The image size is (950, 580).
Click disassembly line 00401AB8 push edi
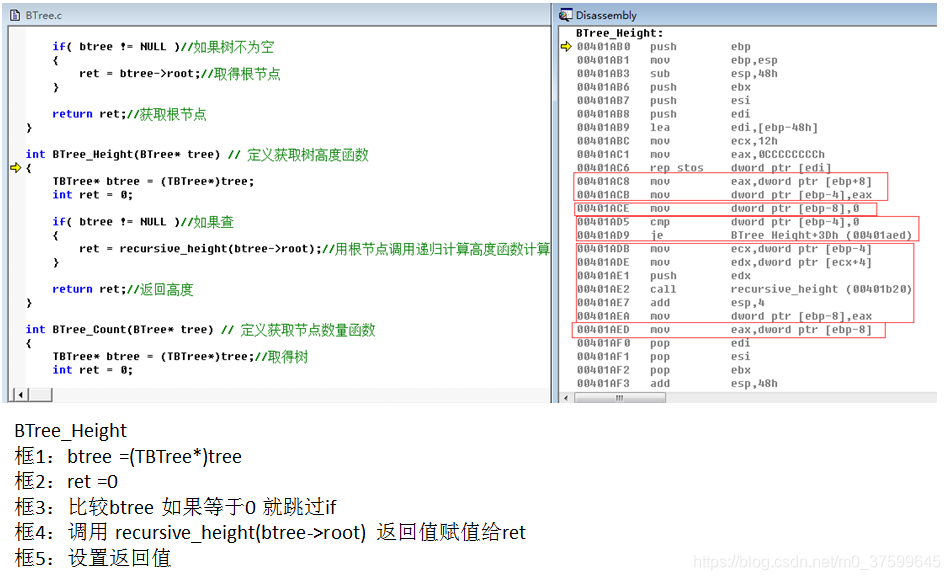pos(663,114)
